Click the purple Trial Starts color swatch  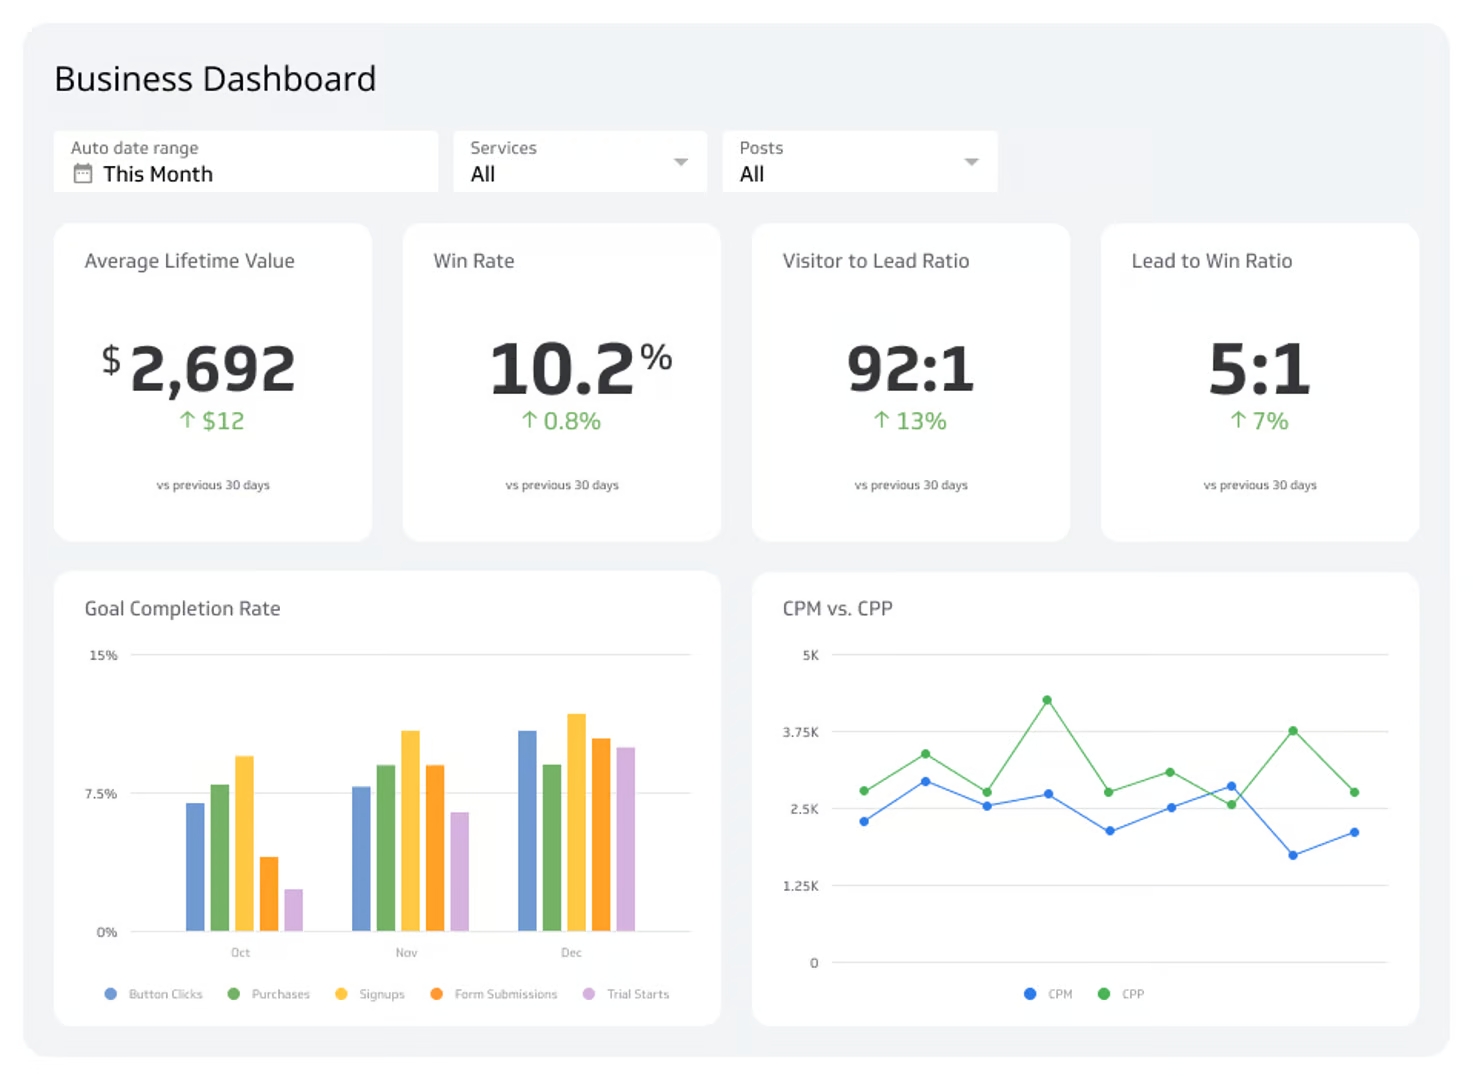point(589,993)
